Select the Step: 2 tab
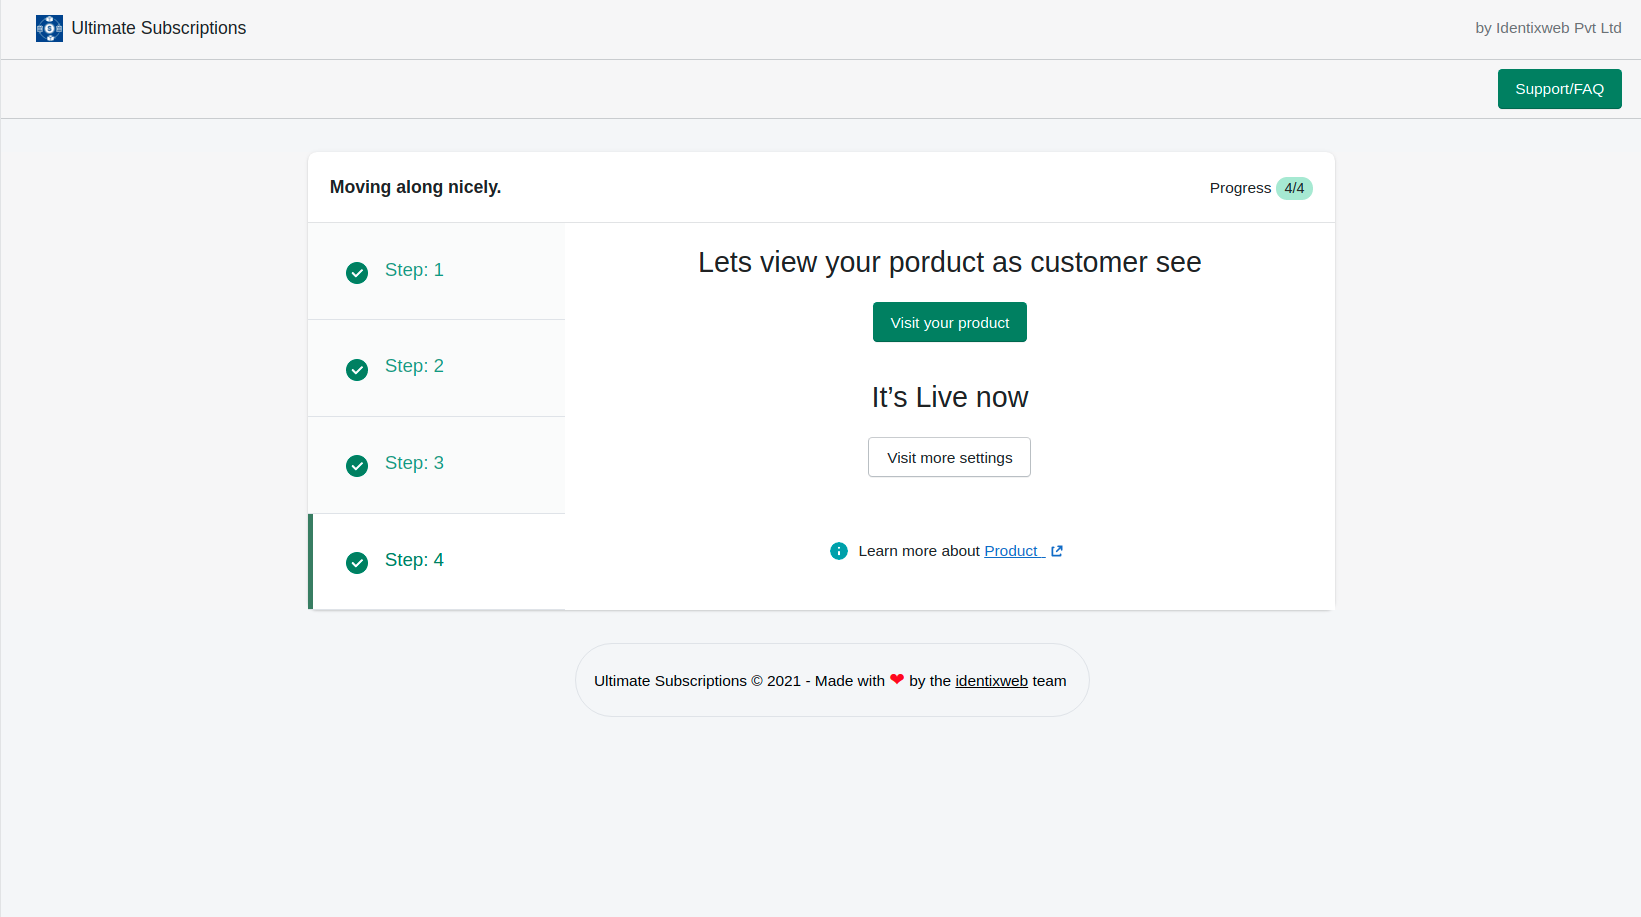1641x917 pixels. [x=436, y=368]
